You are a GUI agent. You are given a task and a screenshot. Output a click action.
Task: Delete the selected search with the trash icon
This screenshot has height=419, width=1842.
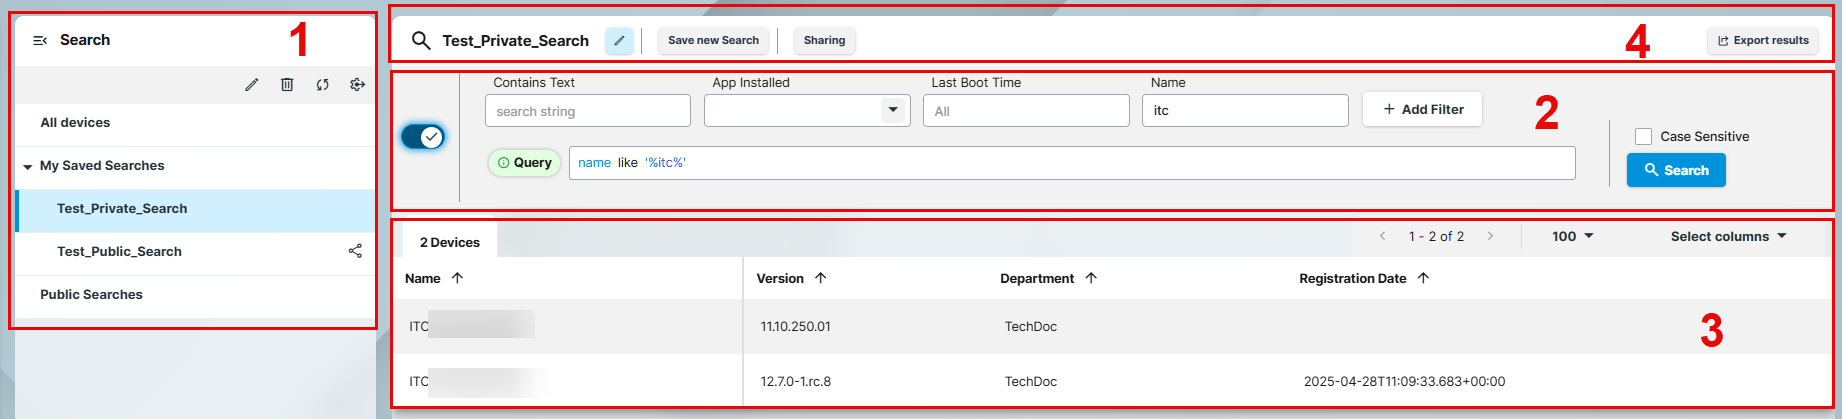tap(287, 85)
